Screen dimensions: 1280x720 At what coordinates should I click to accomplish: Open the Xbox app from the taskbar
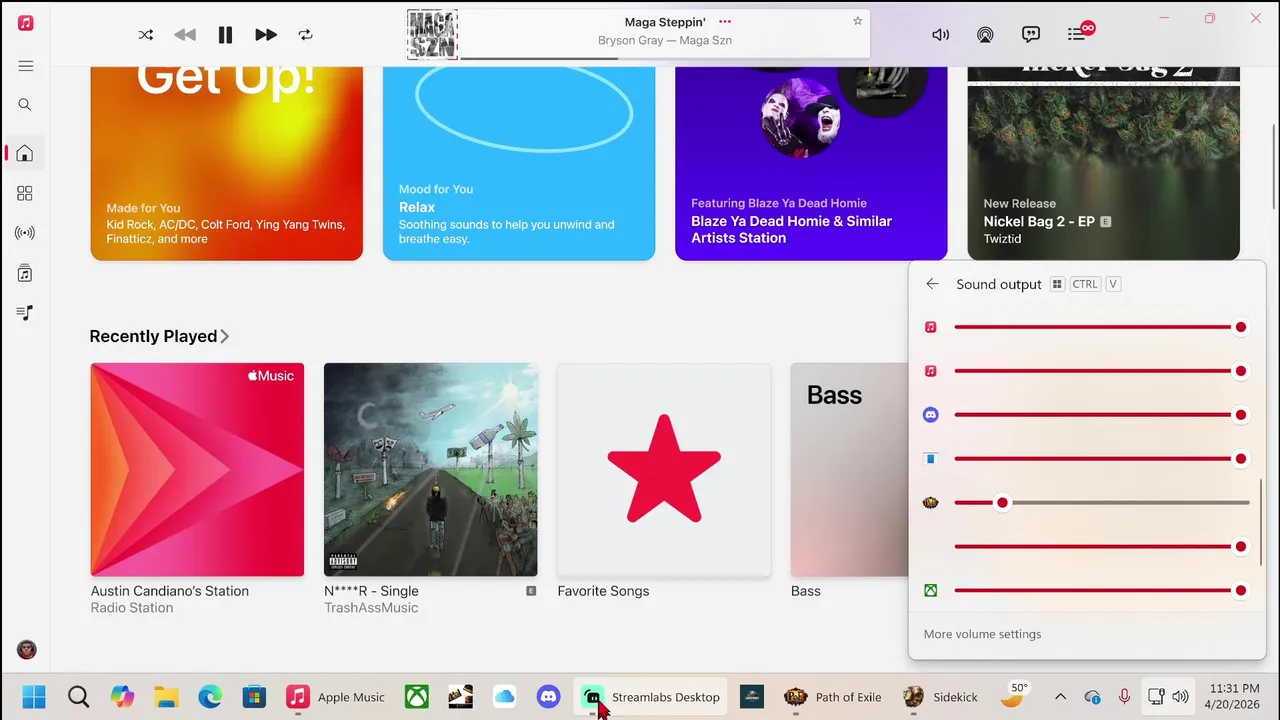(416, 697)
